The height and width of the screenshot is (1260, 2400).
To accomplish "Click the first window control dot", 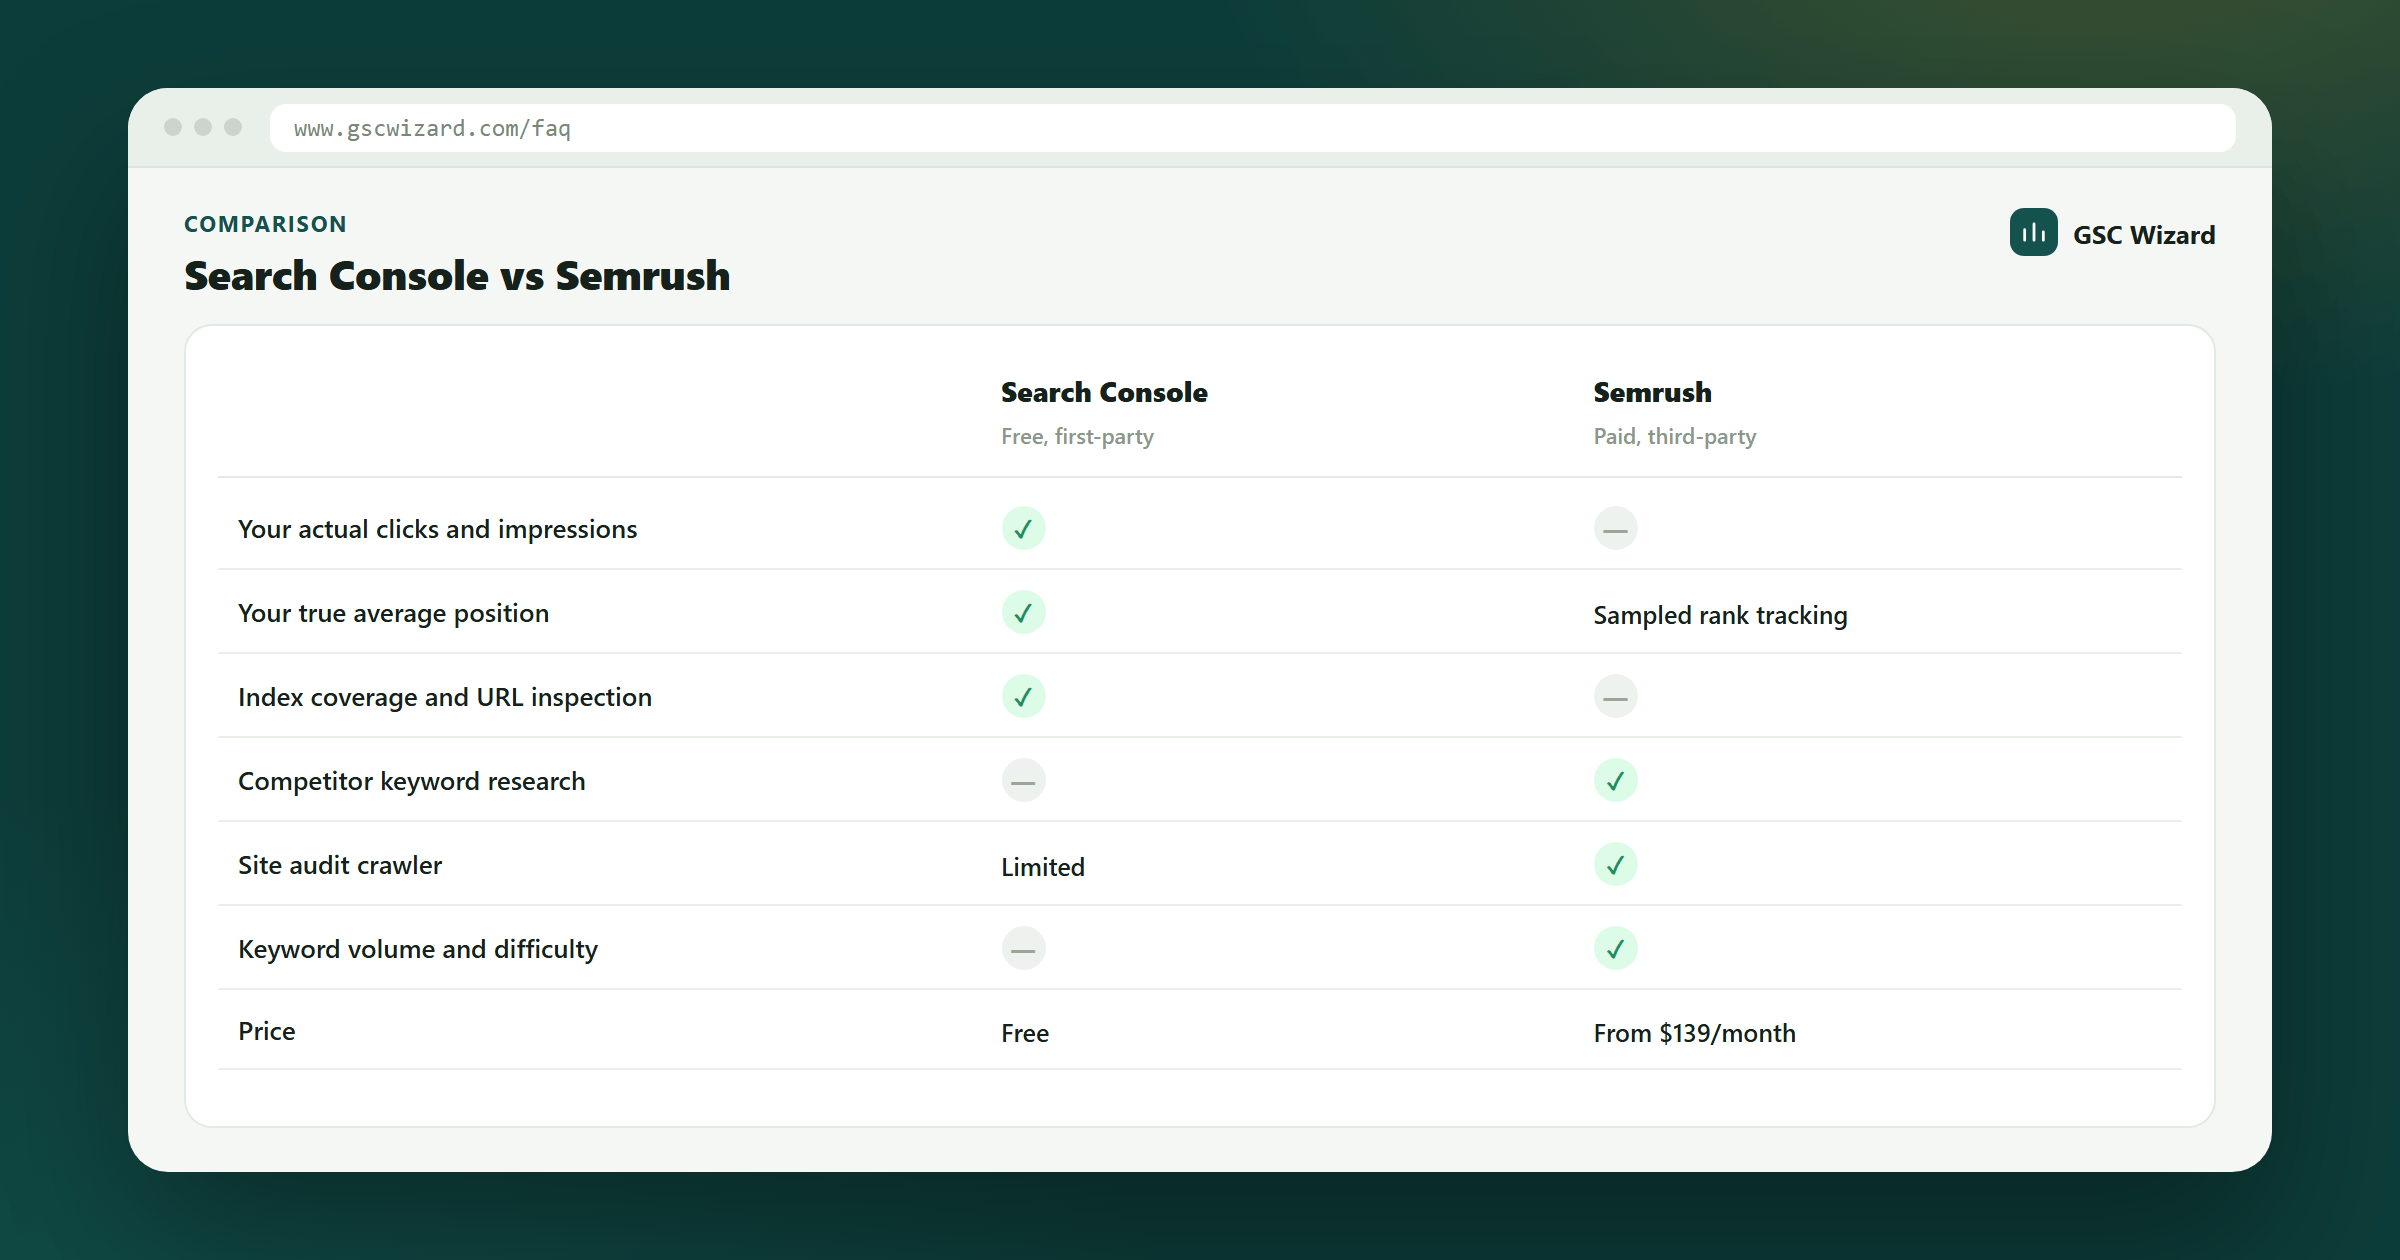I will [x=173, y=127].
